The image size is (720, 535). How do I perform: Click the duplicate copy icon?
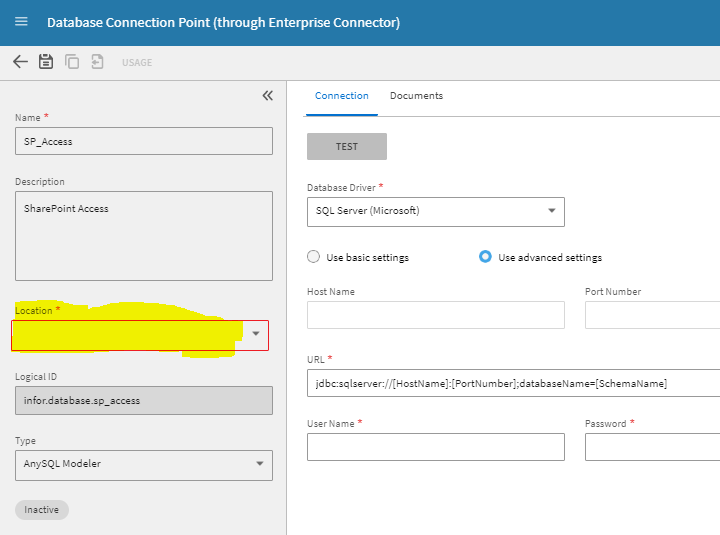72,62
